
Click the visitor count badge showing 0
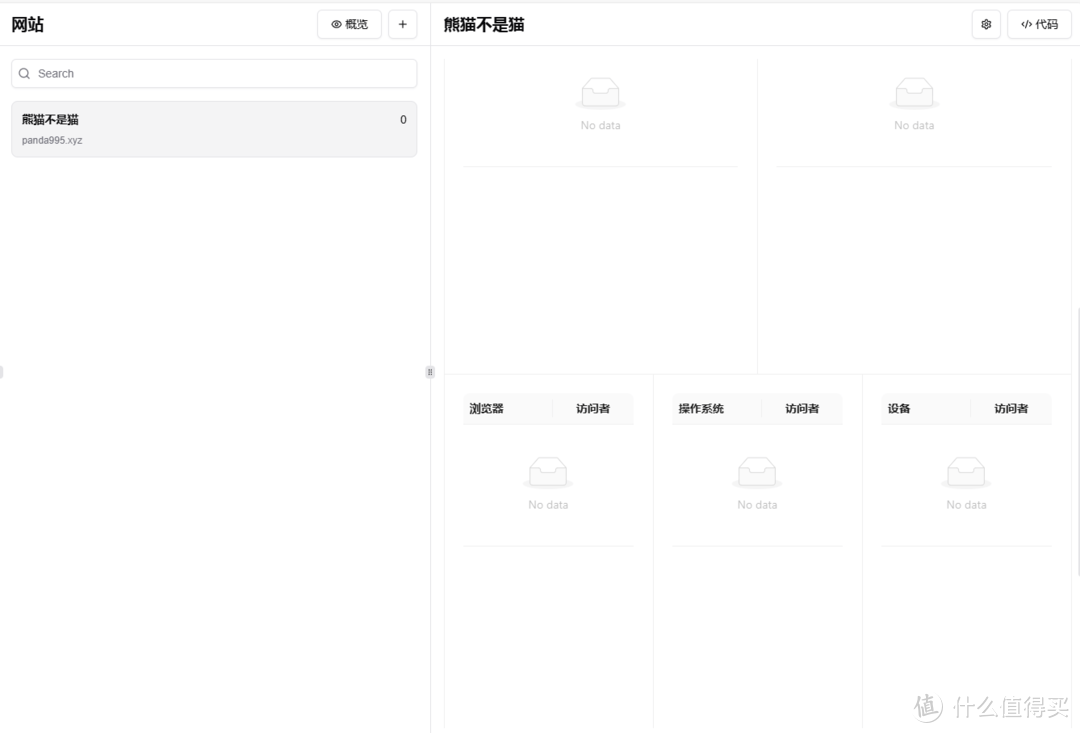(403, 119)
